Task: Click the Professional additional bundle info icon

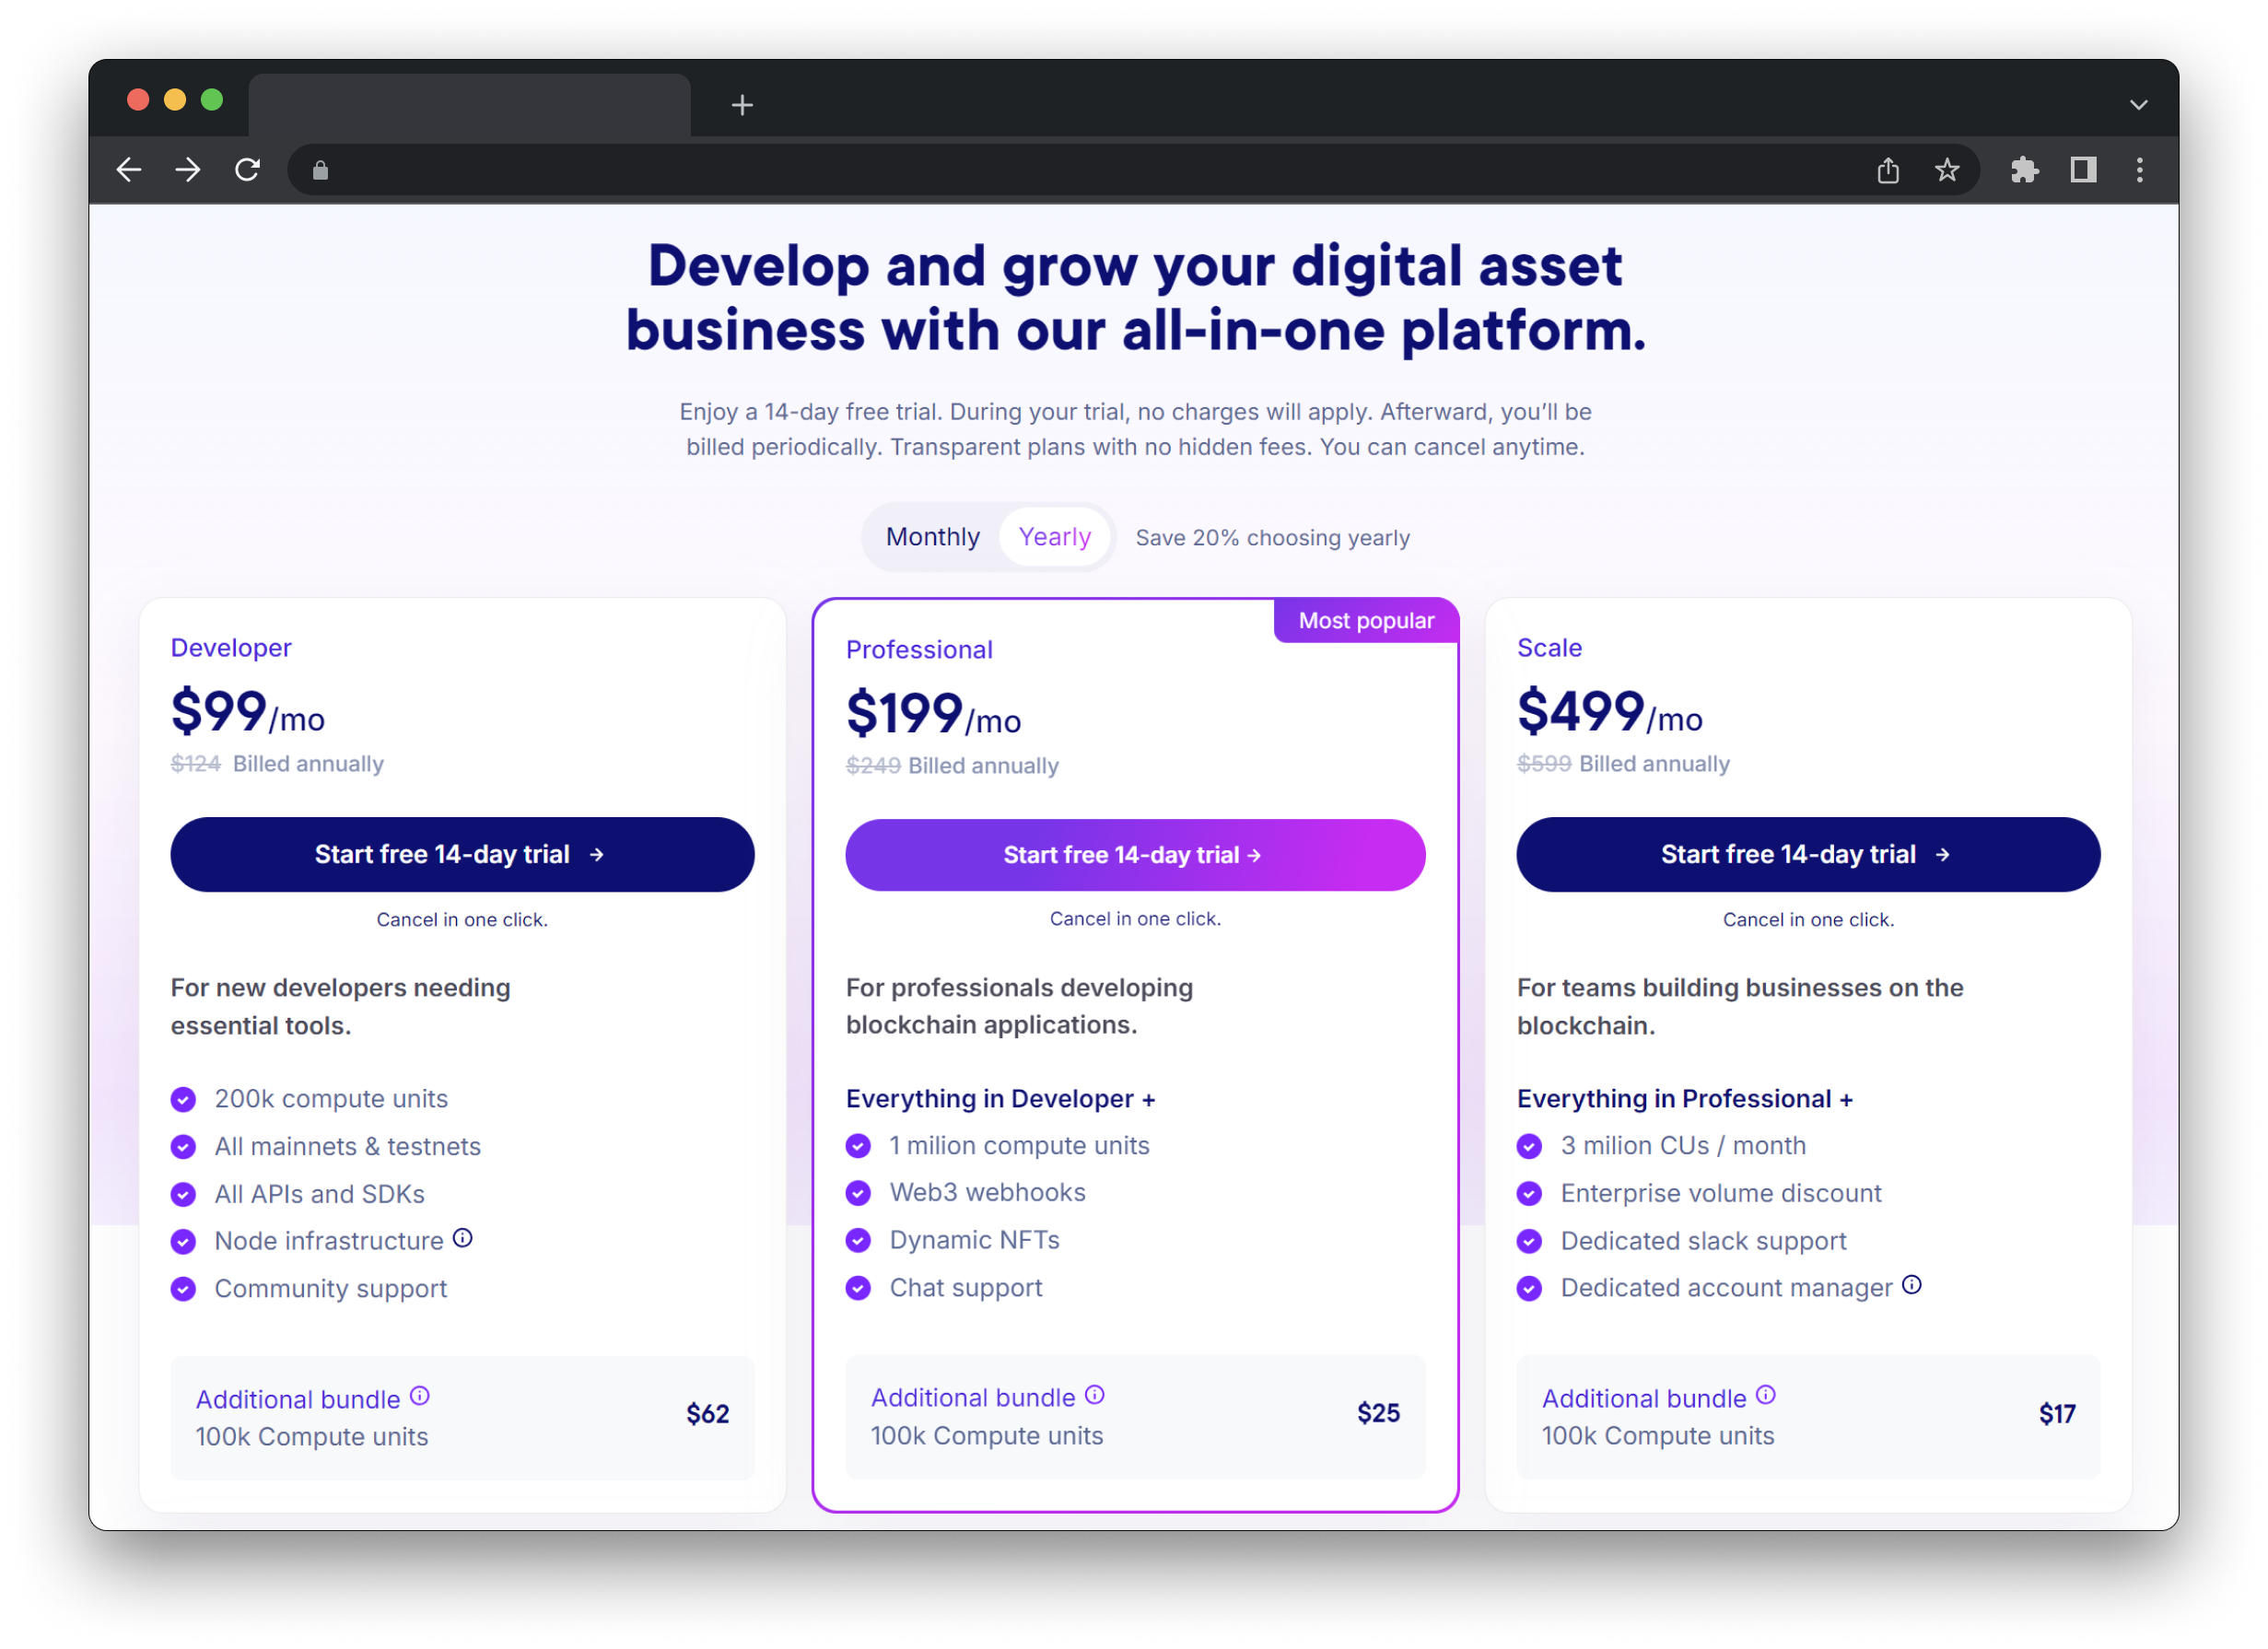Action: (1093, 1396)
